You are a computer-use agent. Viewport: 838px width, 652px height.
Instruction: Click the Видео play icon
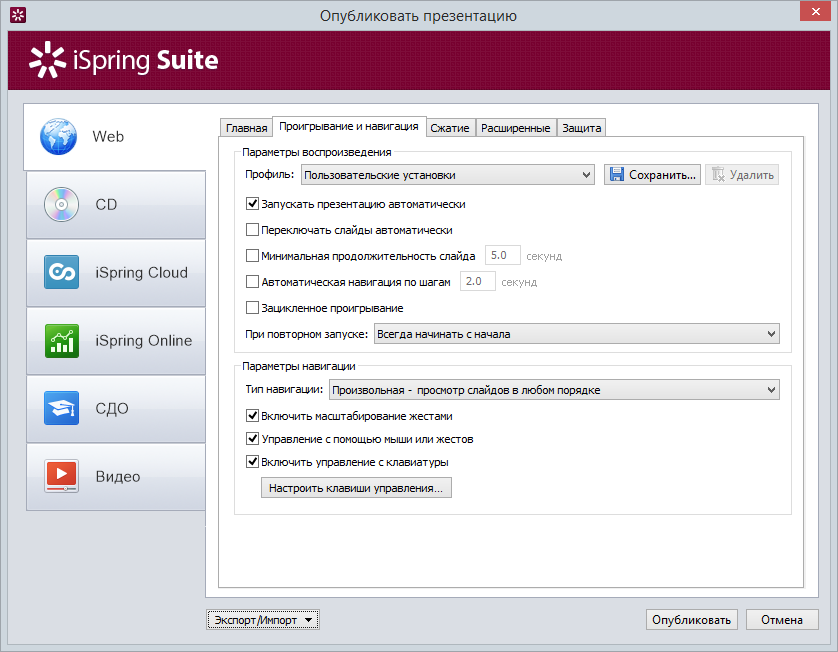tap(61, 476)
